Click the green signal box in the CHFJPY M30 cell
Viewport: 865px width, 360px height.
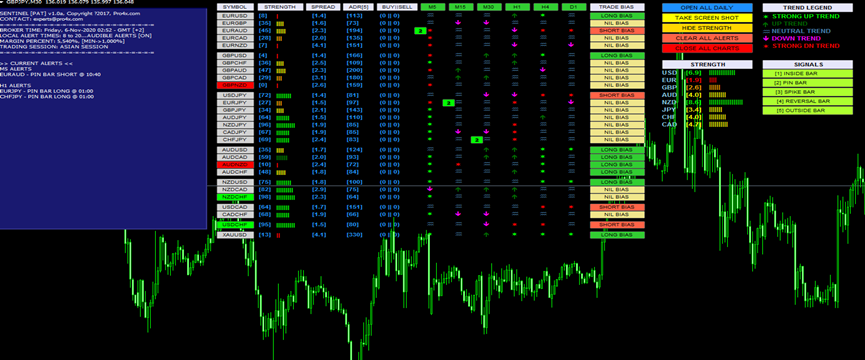[x=477, y=140]
